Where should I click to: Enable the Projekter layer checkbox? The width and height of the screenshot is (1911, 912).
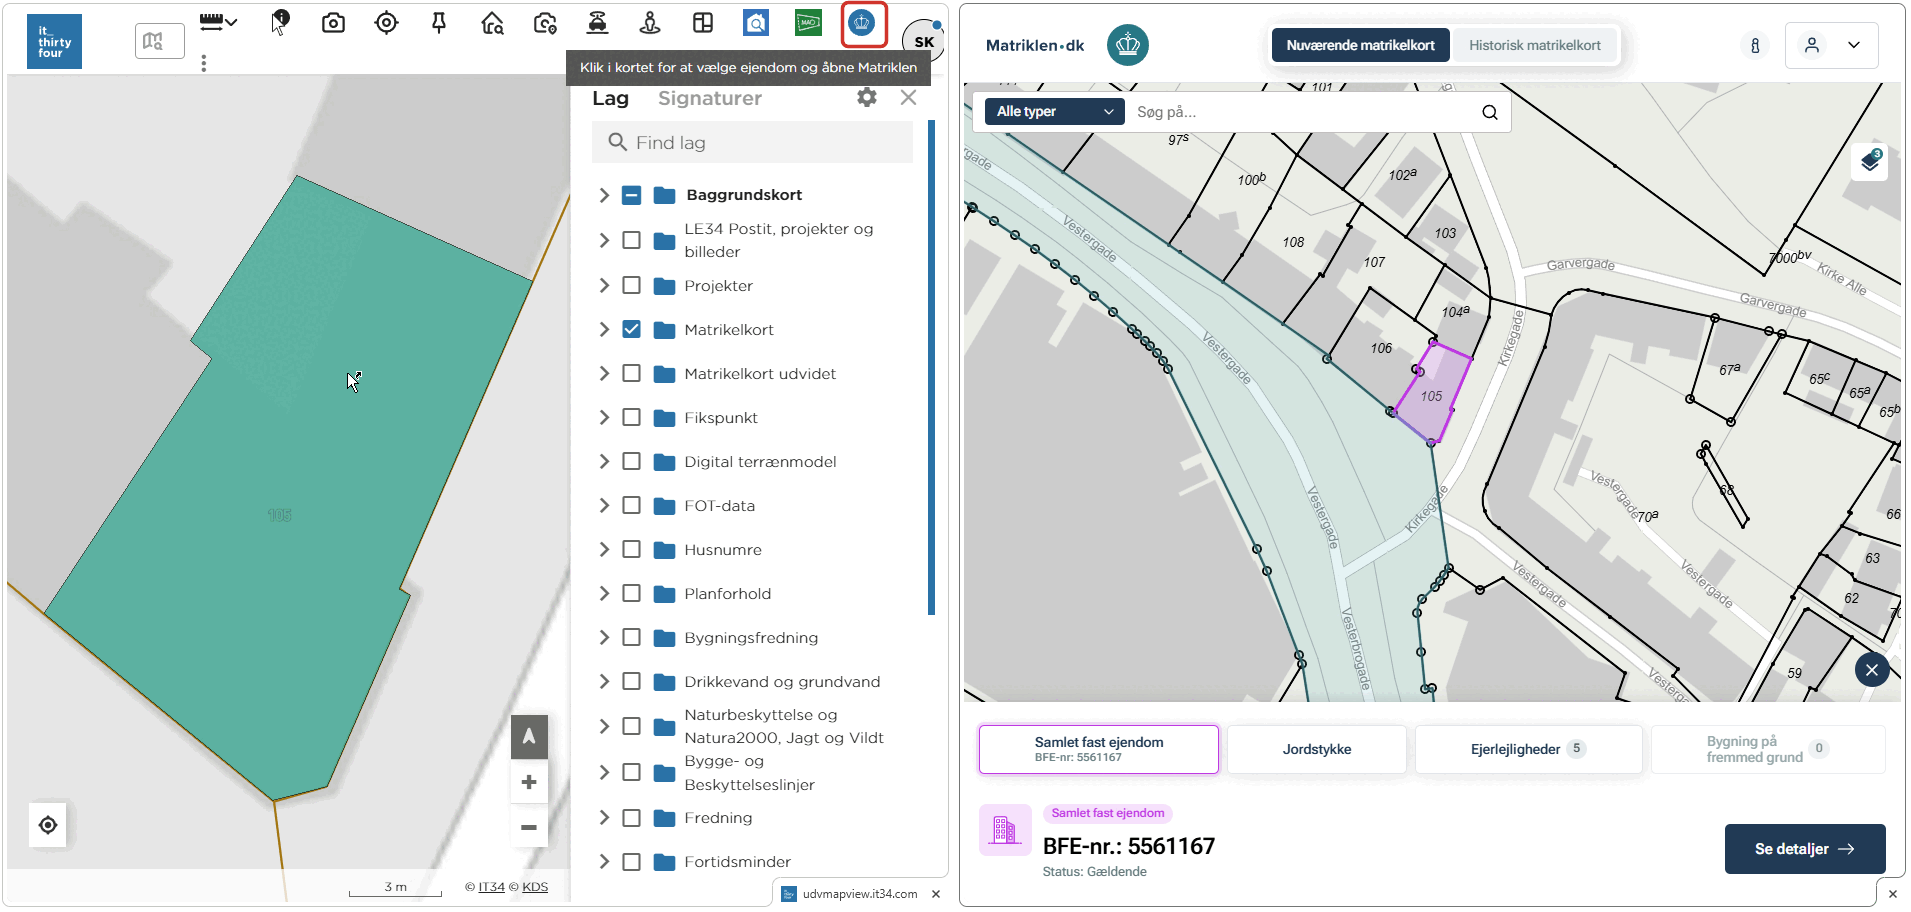pos(631,285)
